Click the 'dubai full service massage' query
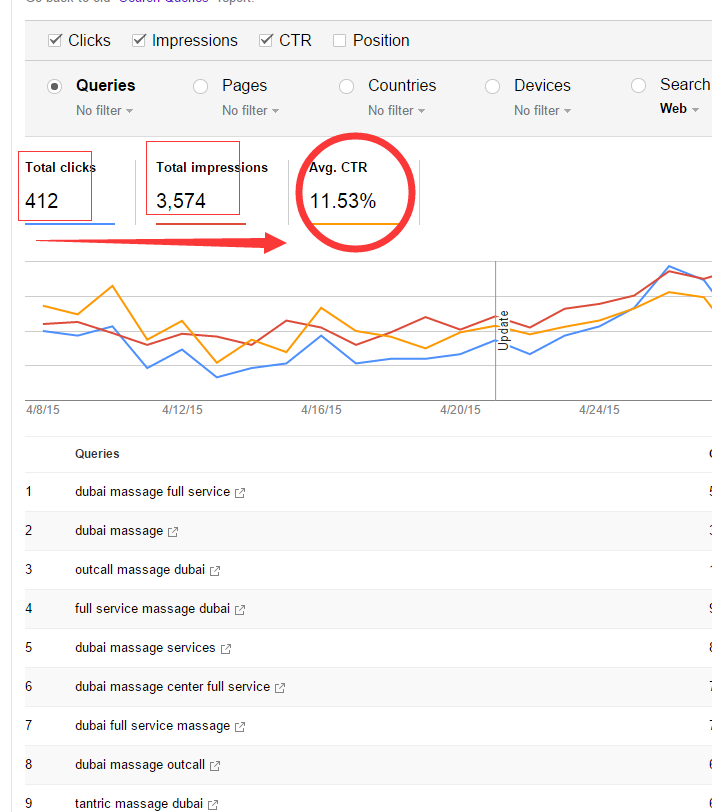This screenshot has width=712, height=812. point(152,726)
